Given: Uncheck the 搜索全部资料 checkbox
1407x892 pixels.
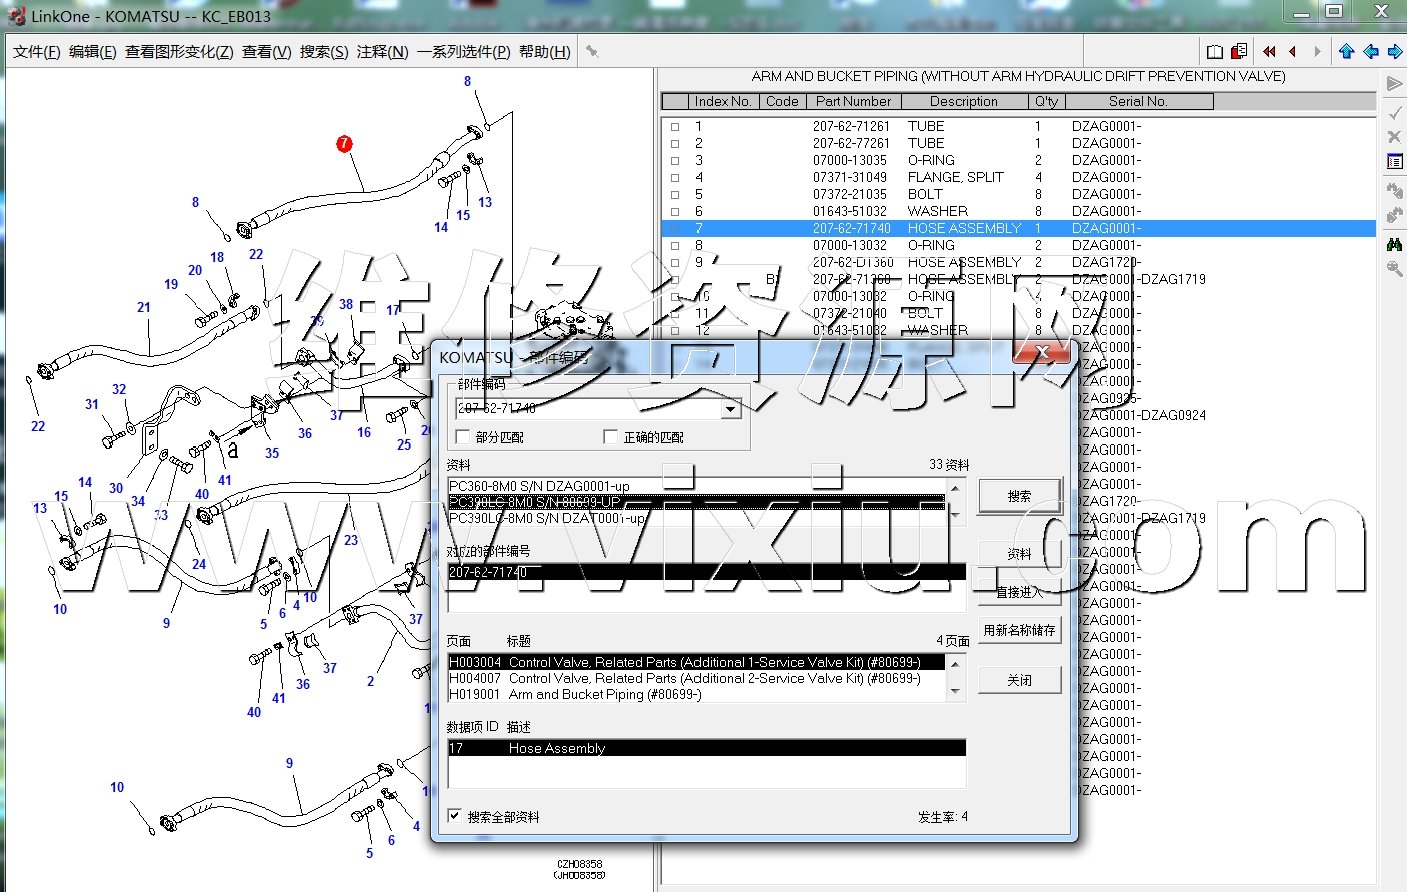Looking at the screenshot, I should tap(455, 816).
